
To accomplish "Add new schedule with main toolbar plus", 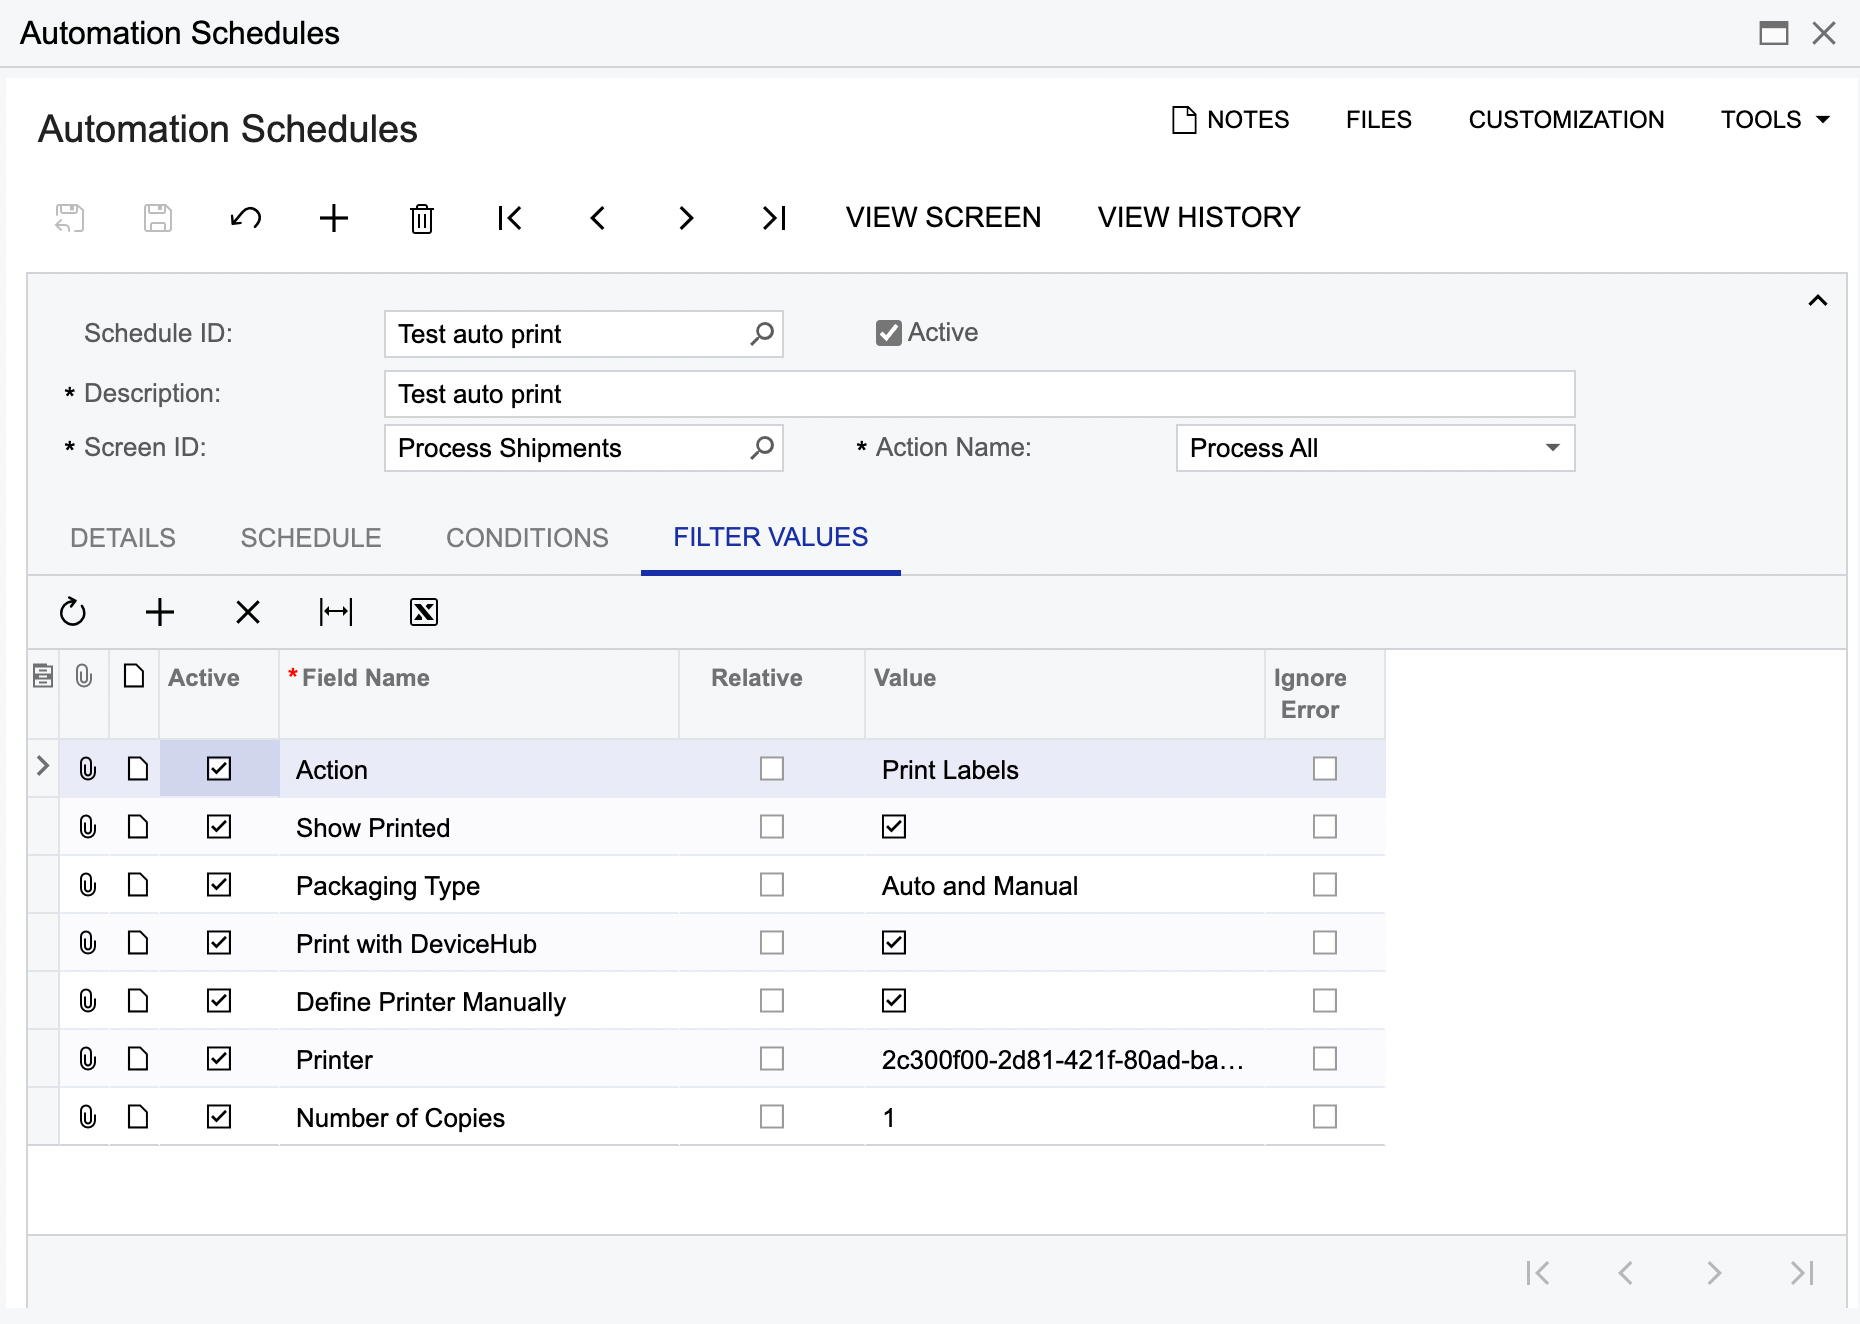I will [x=334, y=218].
